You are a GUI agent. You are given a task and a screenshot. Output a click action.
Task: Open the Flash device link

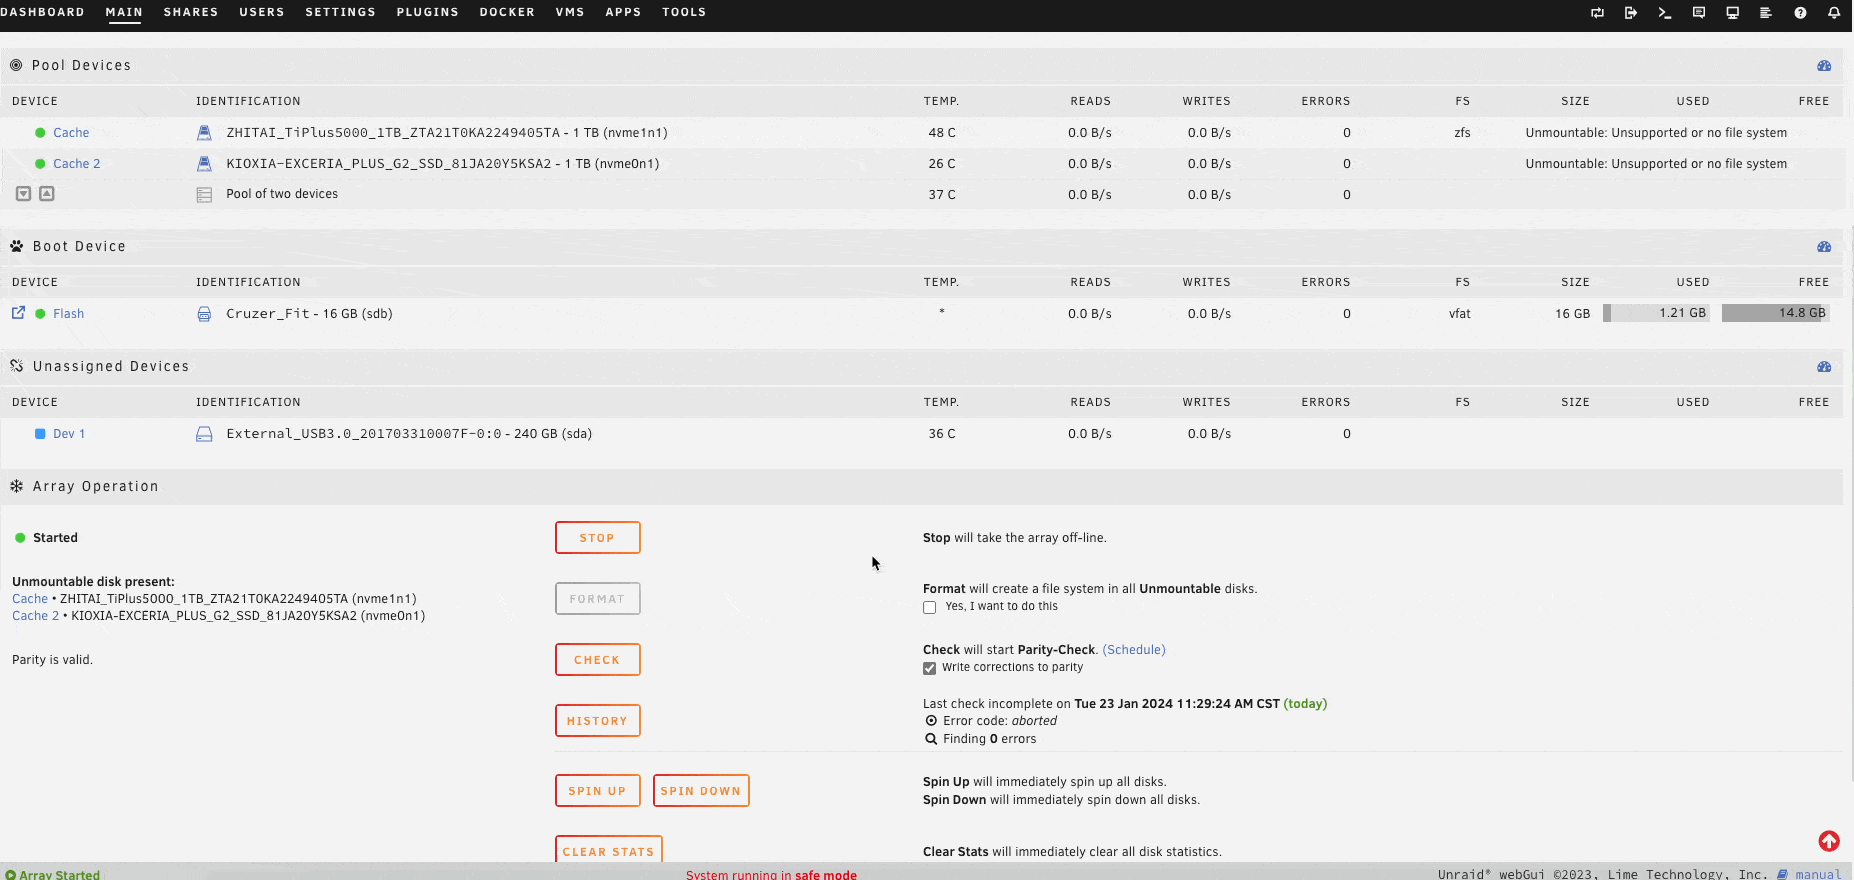pos(69,314)
